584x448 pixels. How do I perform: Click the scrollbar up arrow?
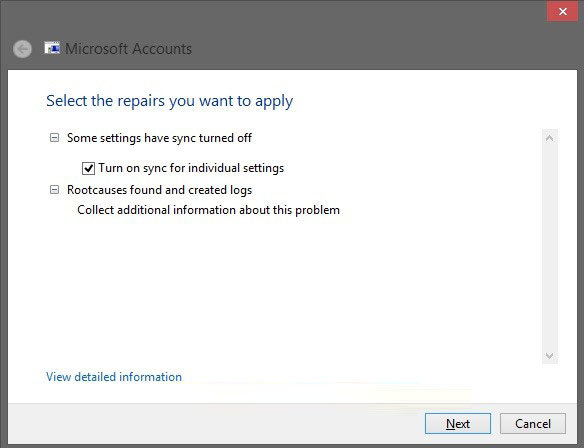click(550, 138)
